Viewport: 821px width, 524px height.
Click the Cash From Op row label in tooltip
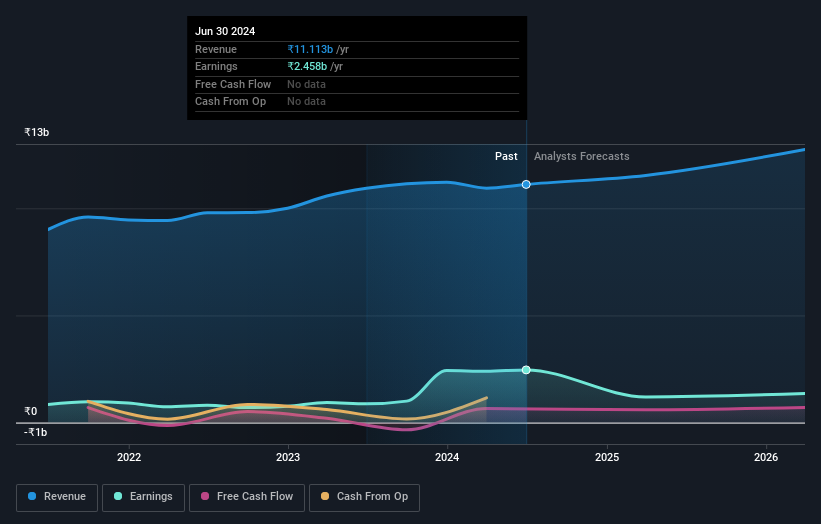coord(230,102)
